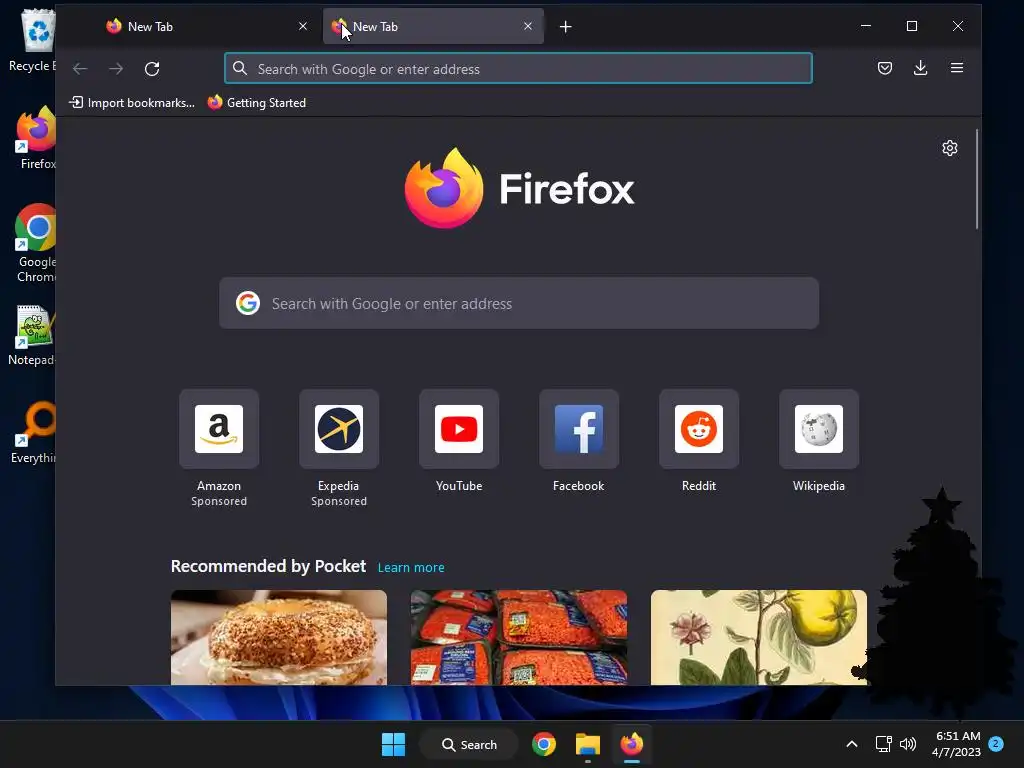The height and width of the screenshot is (768, 1024).
Task: Select the Google Chrome desktop shortcut
Action: (36, 243)
